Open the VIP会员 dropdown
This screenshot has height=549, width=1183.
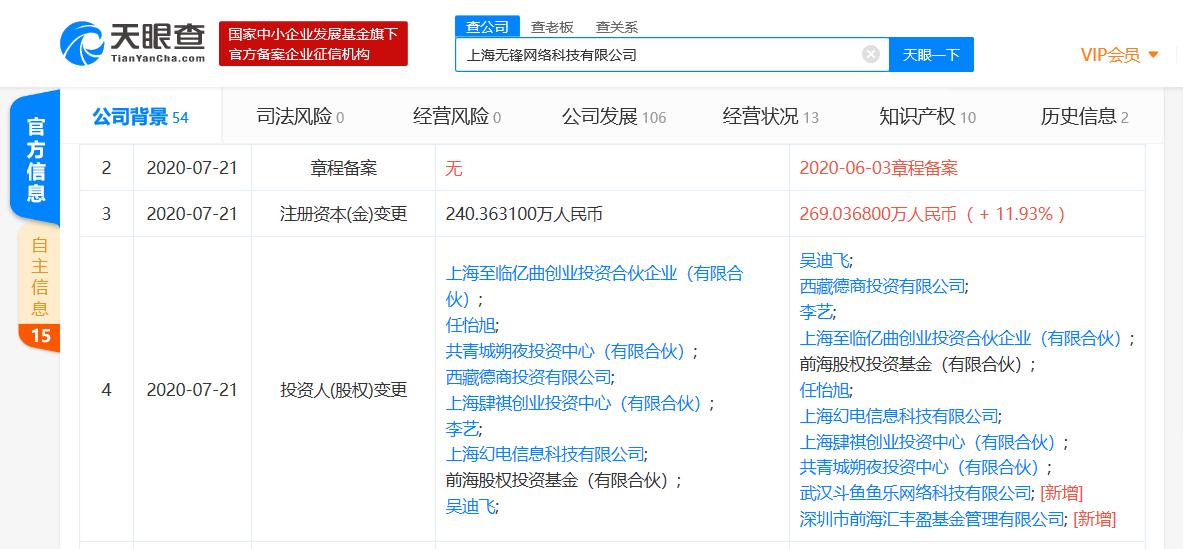point(1119,54)
